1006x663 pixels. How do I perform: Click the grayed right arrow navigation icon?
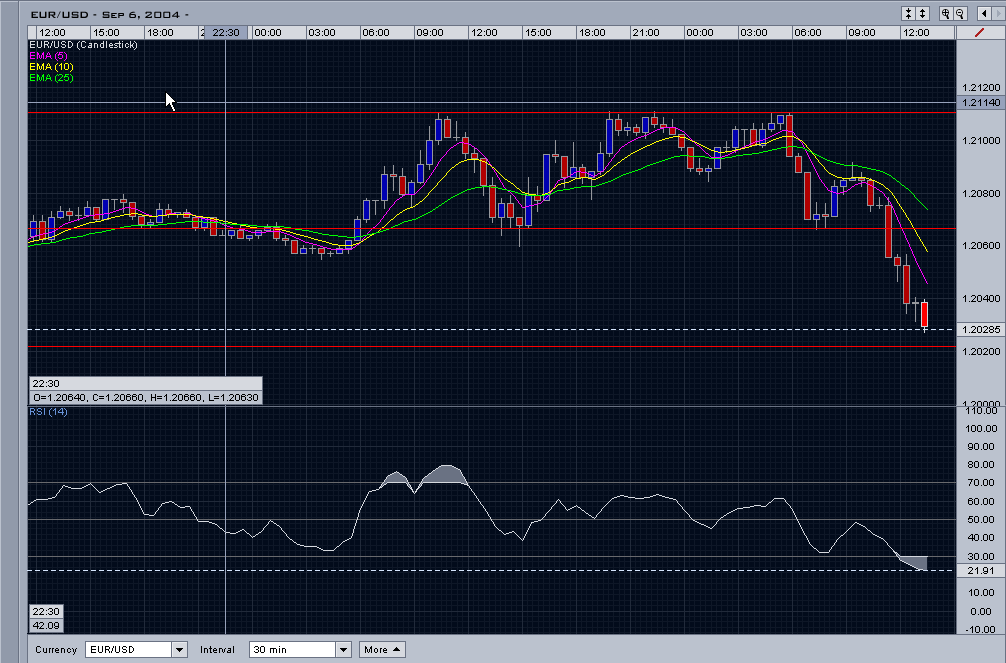click(x=998, y=13)
